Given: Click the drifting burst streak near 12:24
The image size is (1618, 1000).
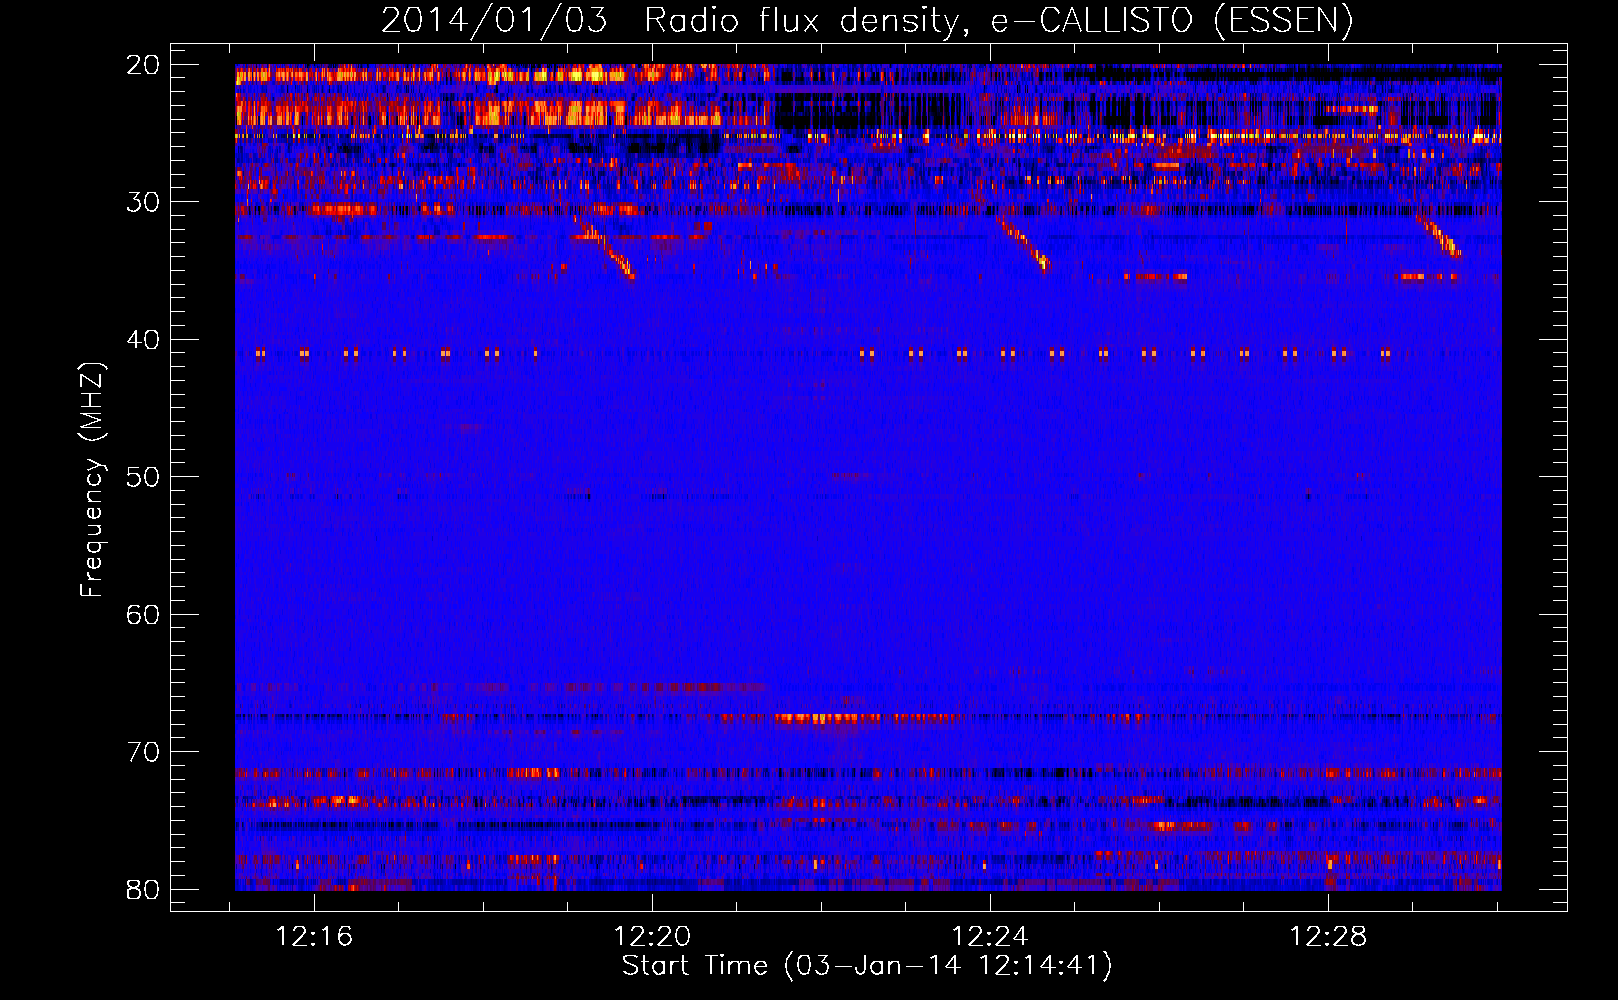Looking at the screenshot, I should [x=1022, y=243].
